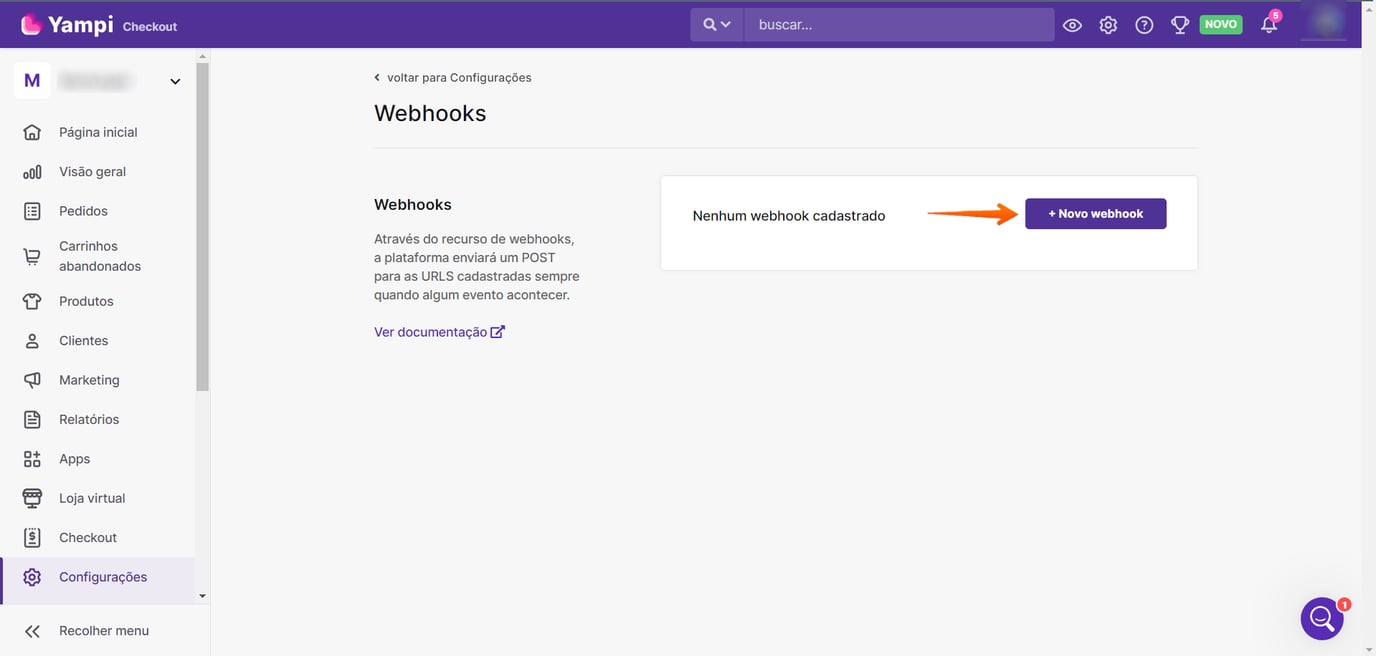
Task: Launch the support chat bubble
Action: (1322, 618)
